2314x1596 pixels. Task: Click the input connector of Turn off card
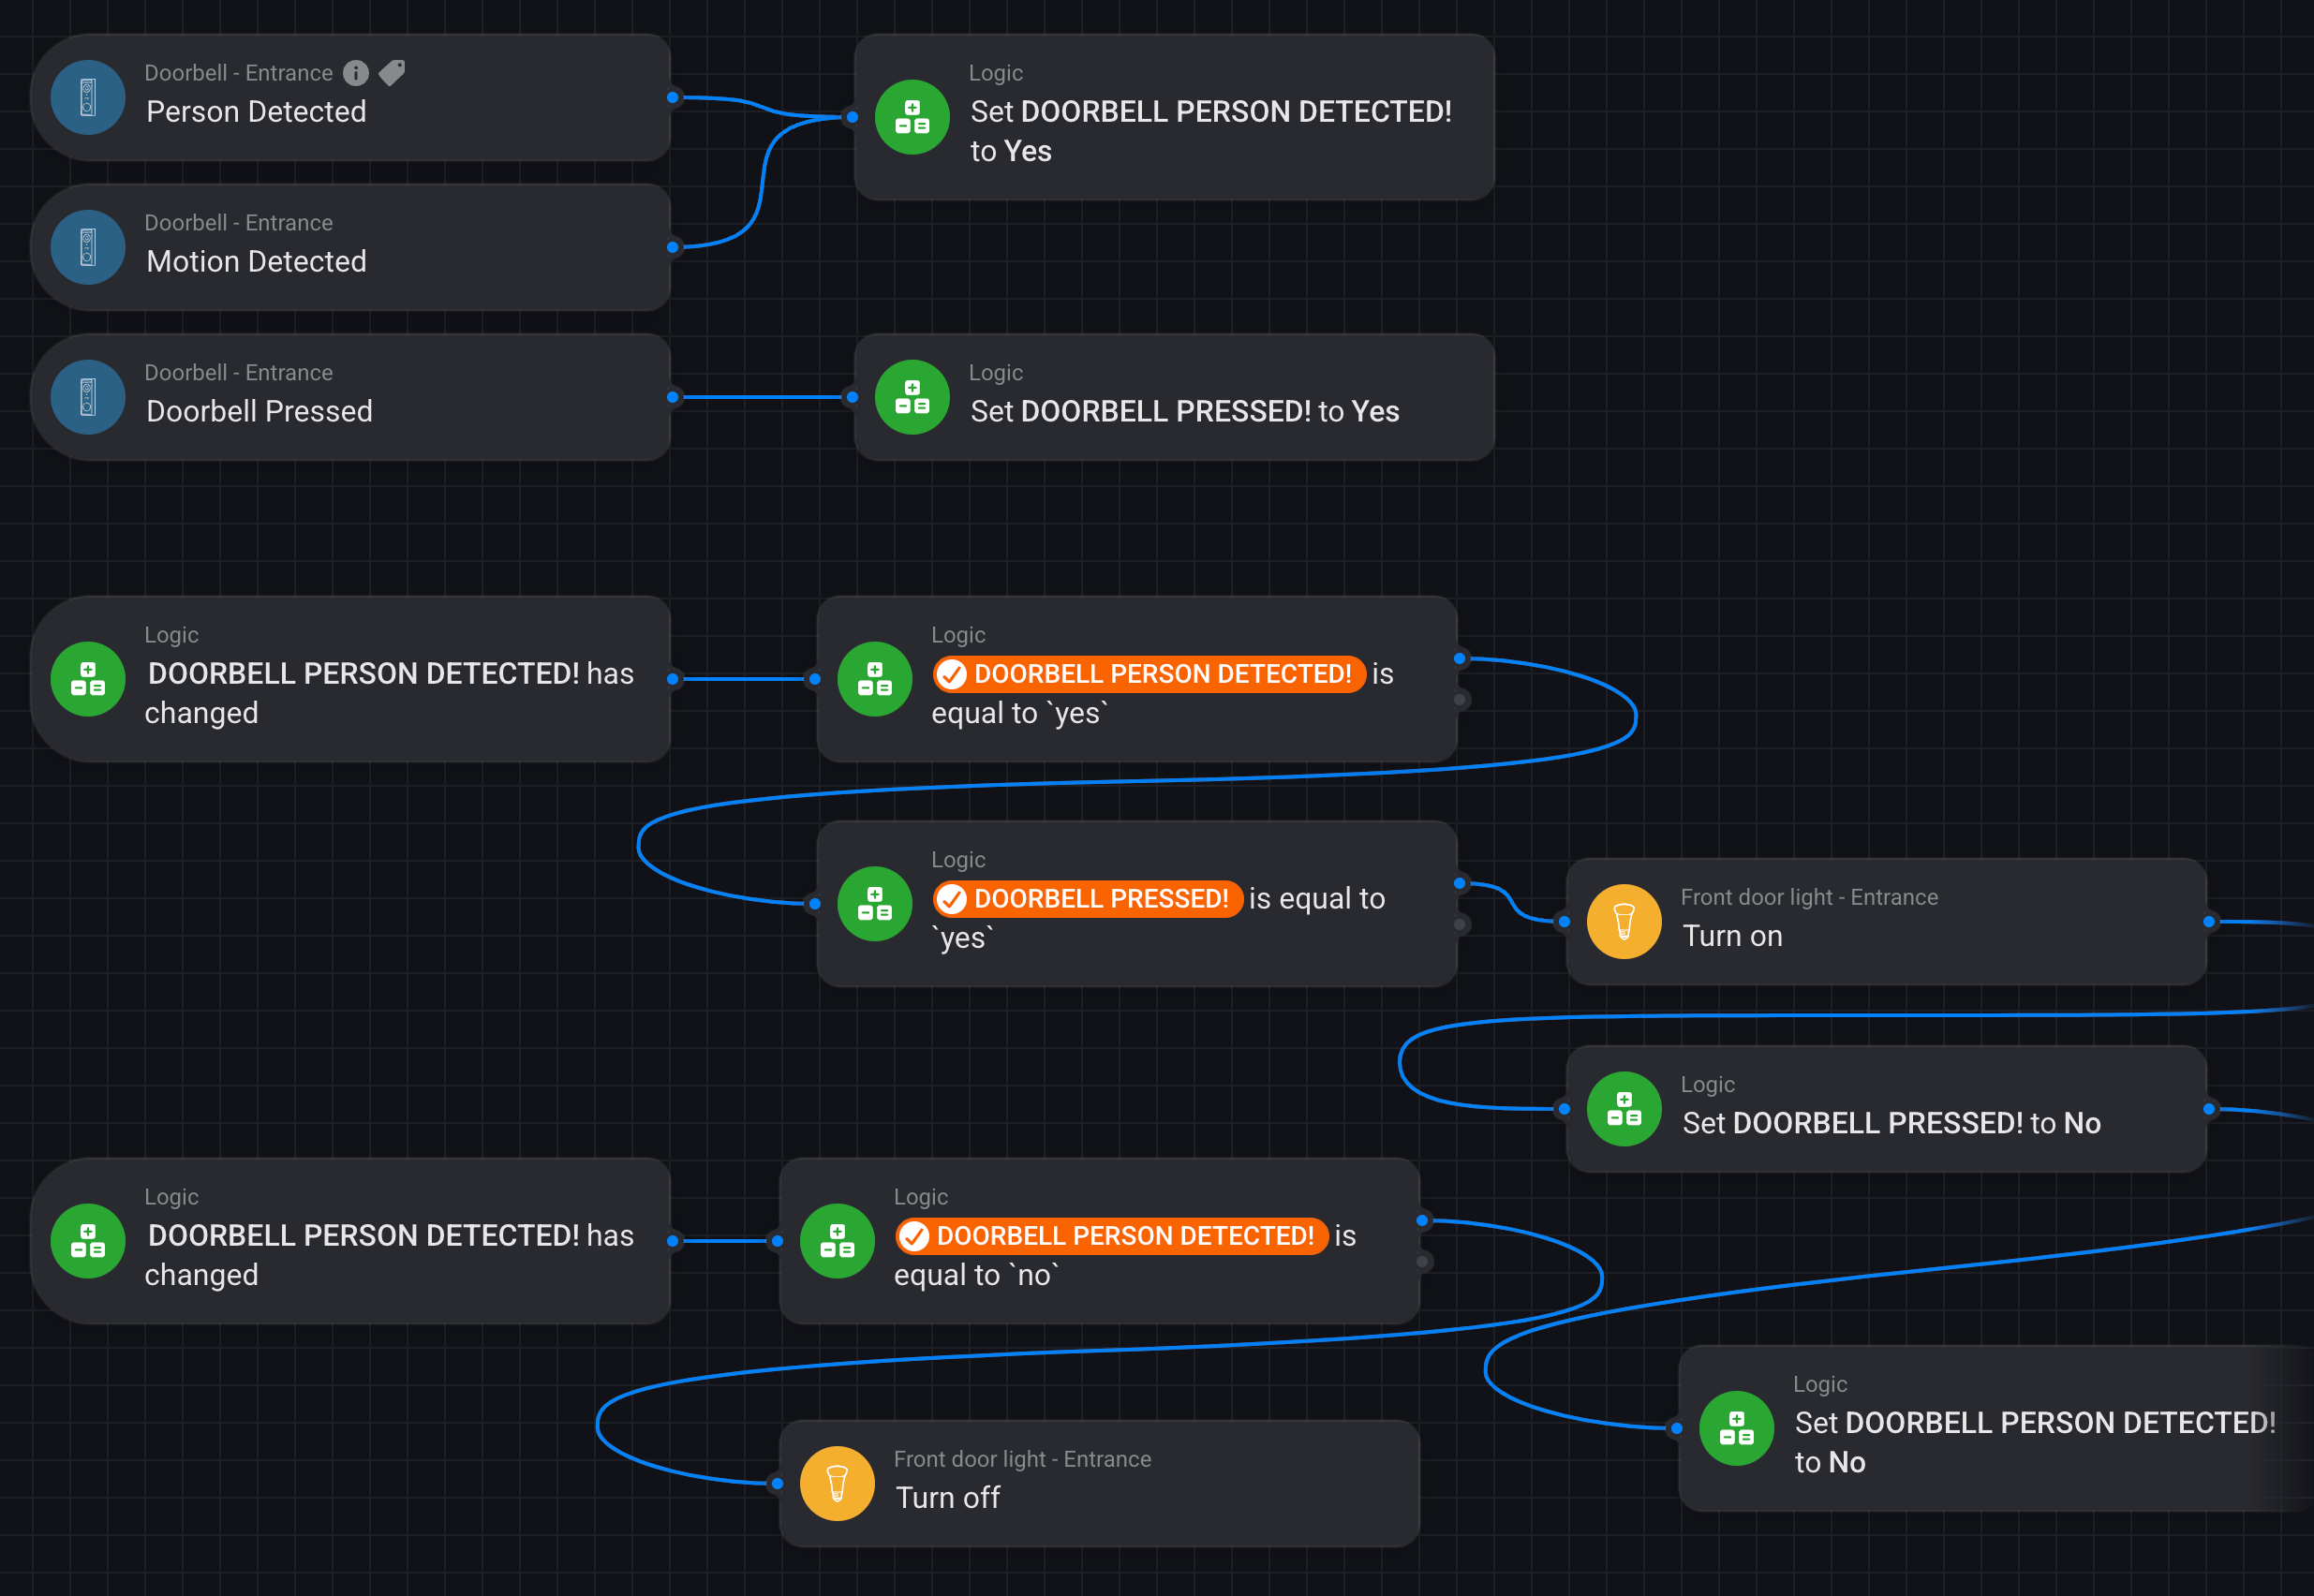777,1483
